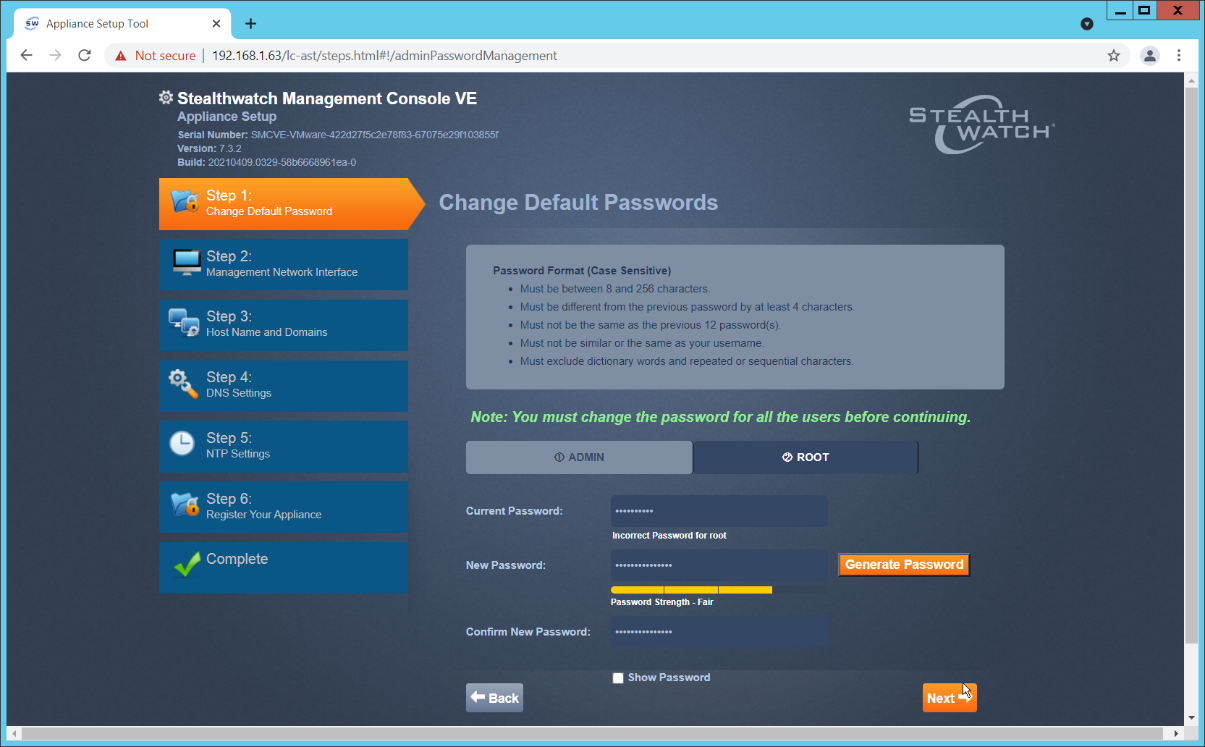
Task: Click Generate Password
Action: (x=903, y=564)
